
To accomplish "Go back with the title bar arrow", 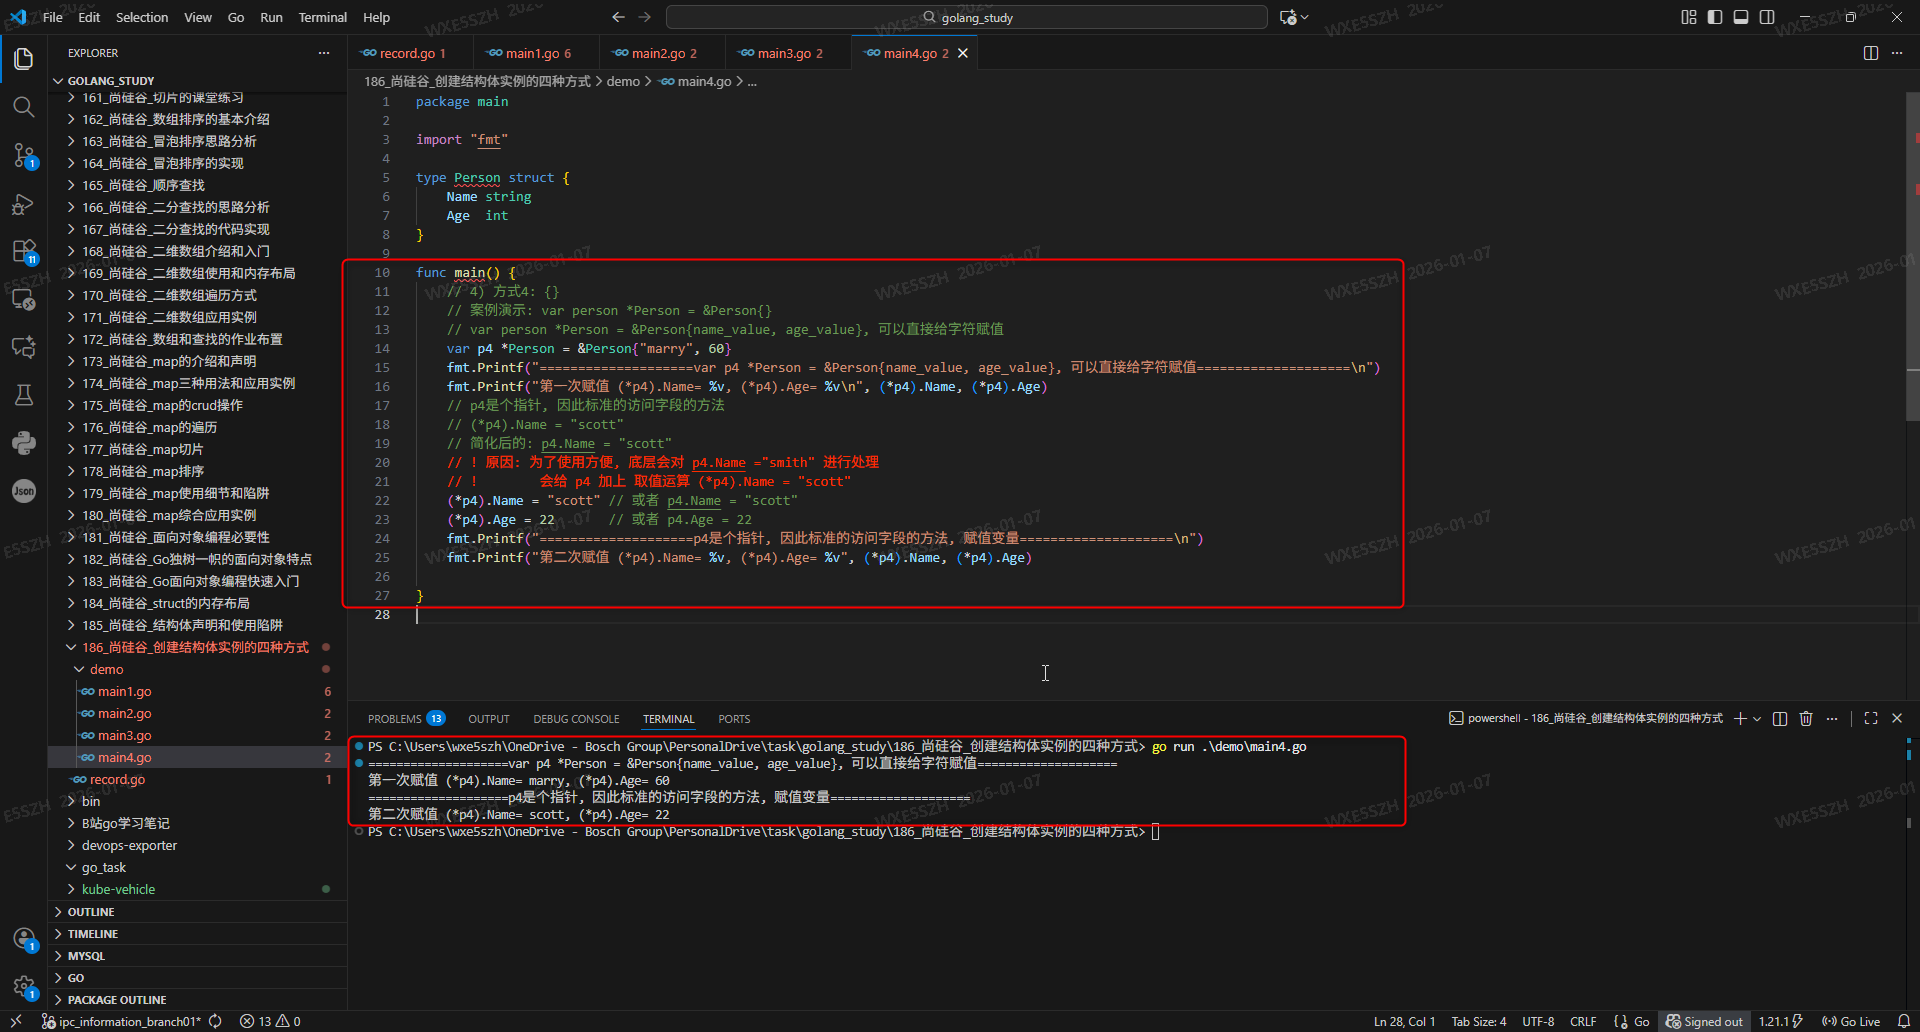I will (618, 17).
